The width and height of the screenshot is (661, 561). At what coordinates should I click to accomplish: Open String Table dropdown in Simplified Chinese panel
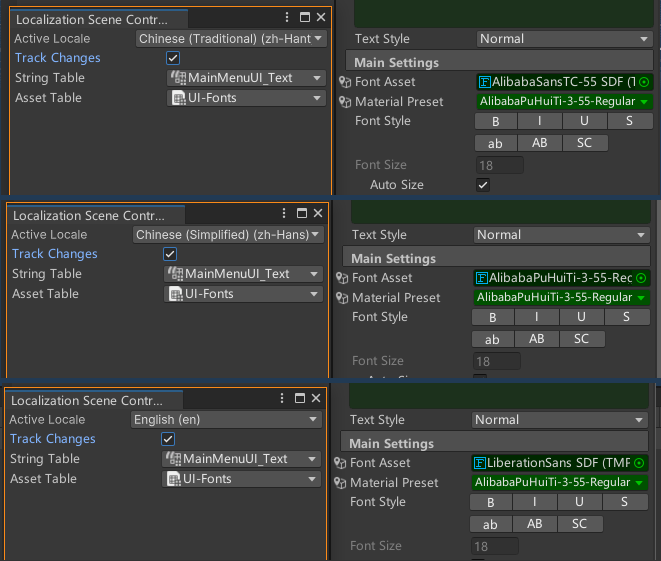(244, 274)
